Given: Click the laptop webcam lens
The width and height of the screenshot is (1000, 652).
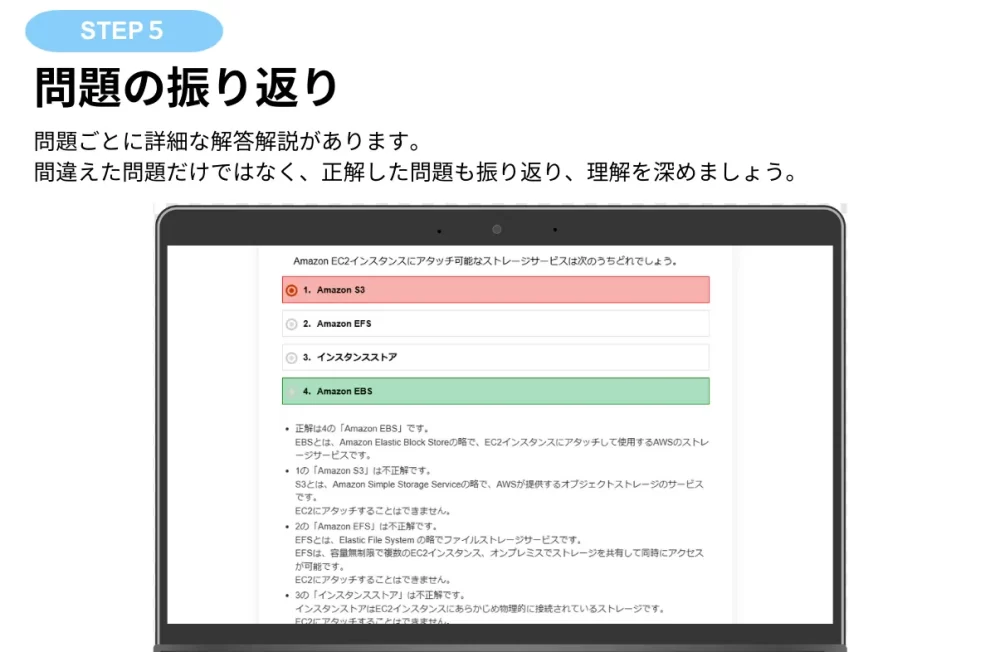Looking at the screenshot, I should tap(496, 230).
